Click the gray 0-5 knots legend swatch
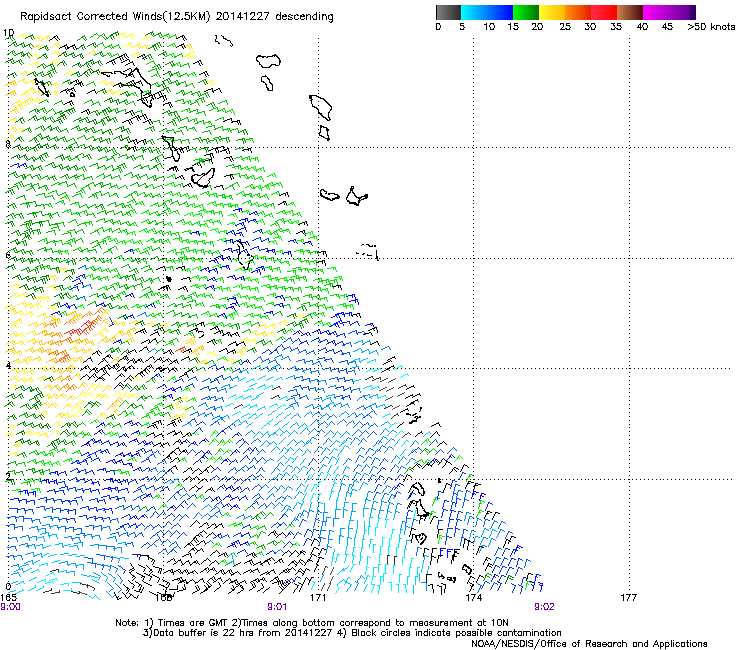 point(448,12)
